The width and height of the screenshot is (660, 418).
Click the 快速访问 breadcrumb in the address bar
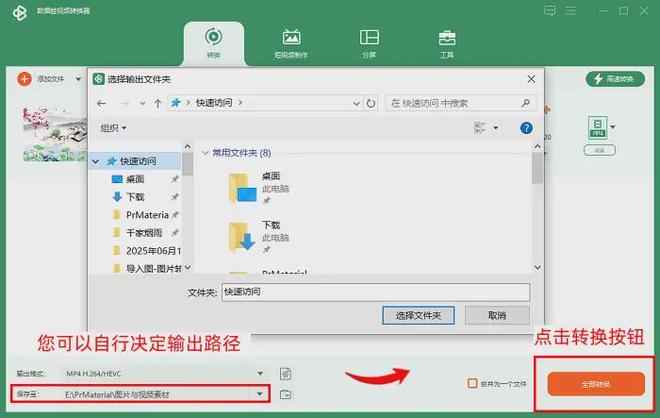click(x=214, y=103)
